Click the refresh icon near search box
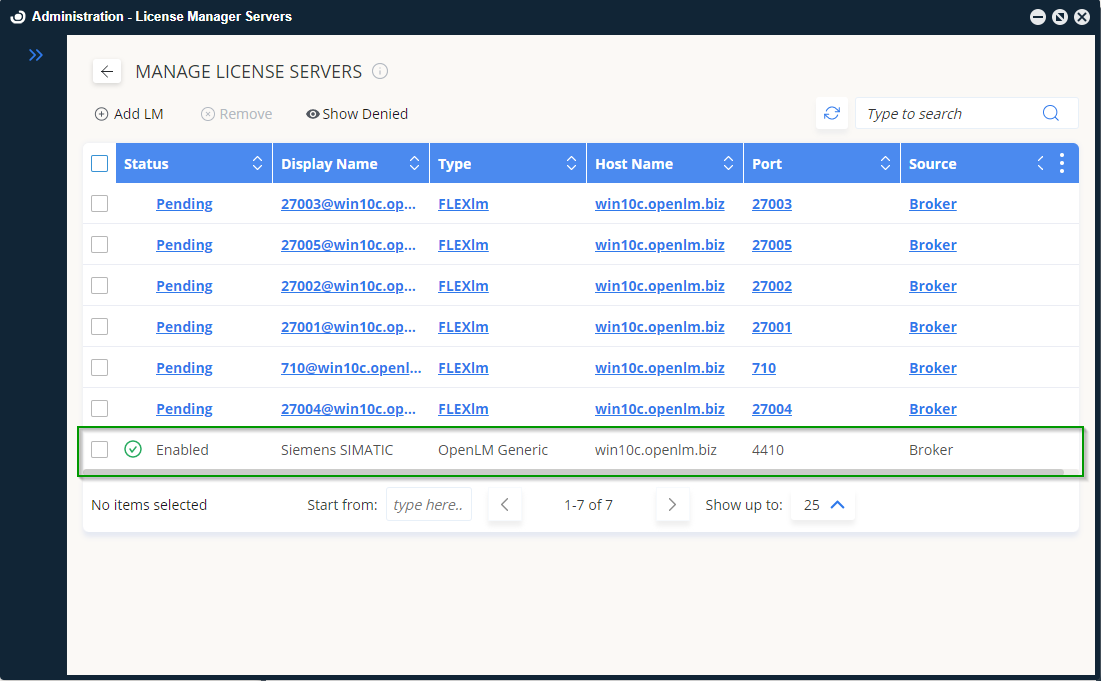 click(832, 114)
